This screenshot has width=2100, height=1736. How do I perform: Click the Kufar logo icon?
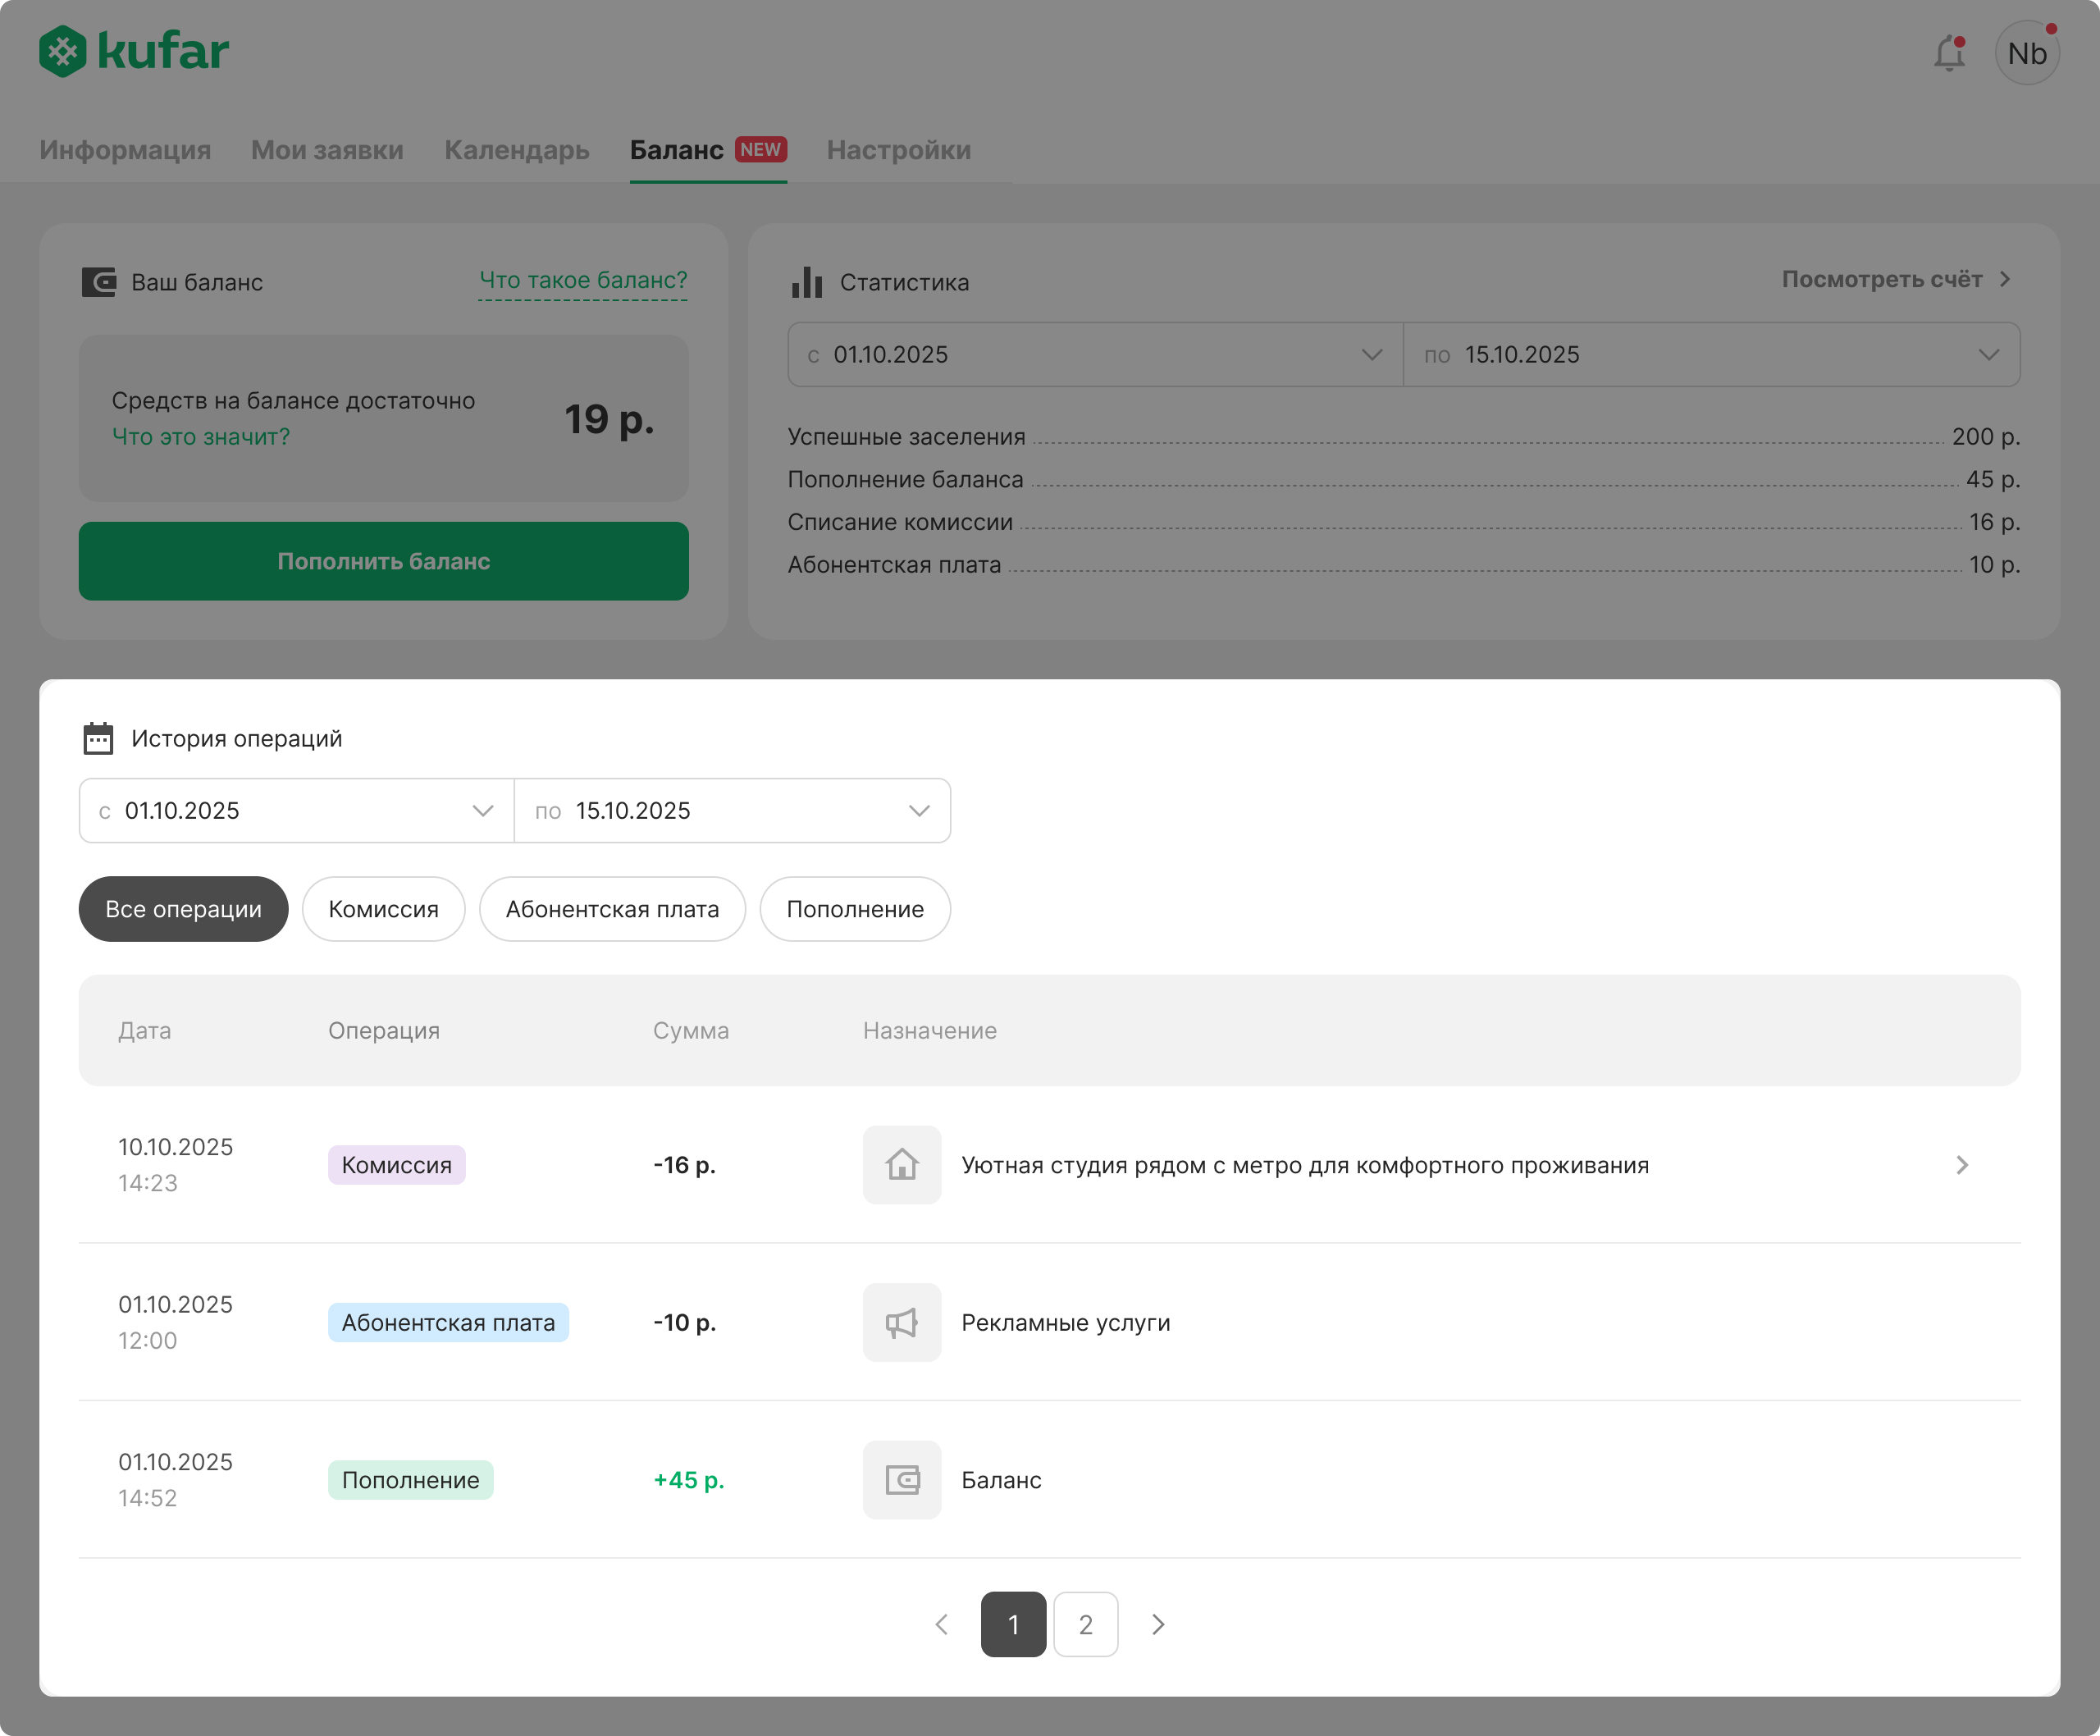[x=62, y=51]
